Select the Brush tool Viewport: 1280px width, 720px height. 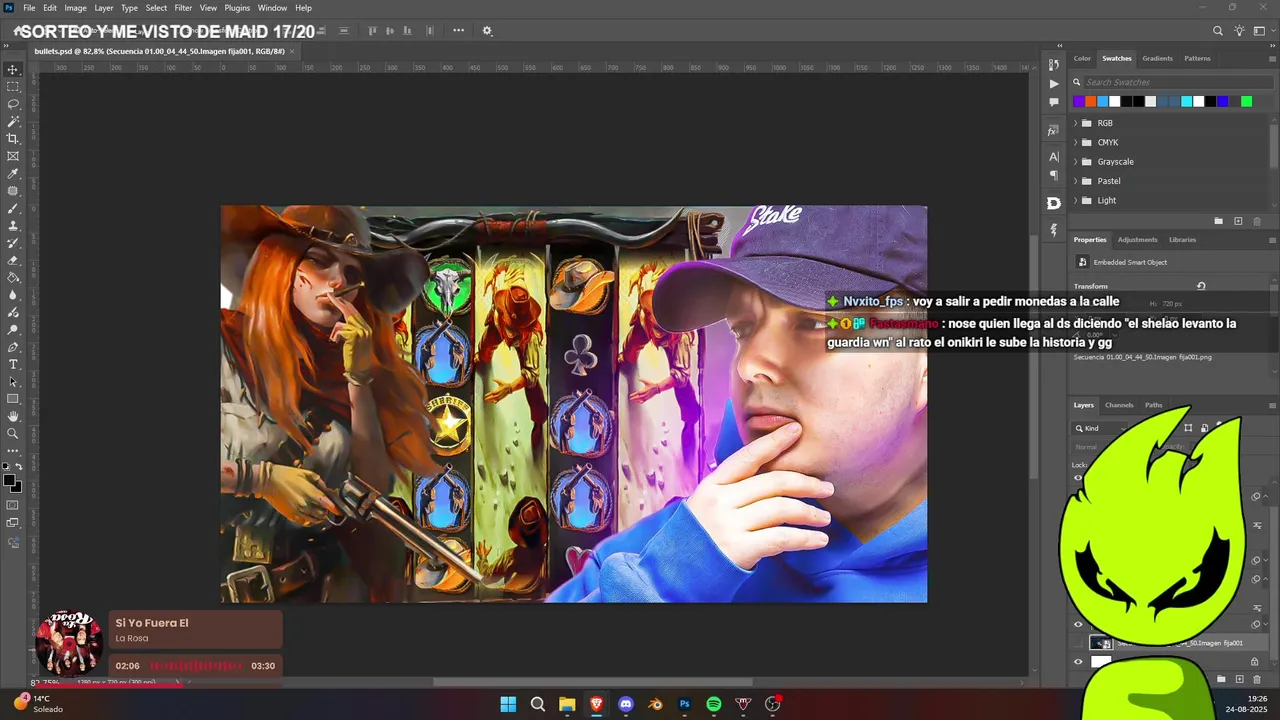pyautogui.click(x=13, y=208)
